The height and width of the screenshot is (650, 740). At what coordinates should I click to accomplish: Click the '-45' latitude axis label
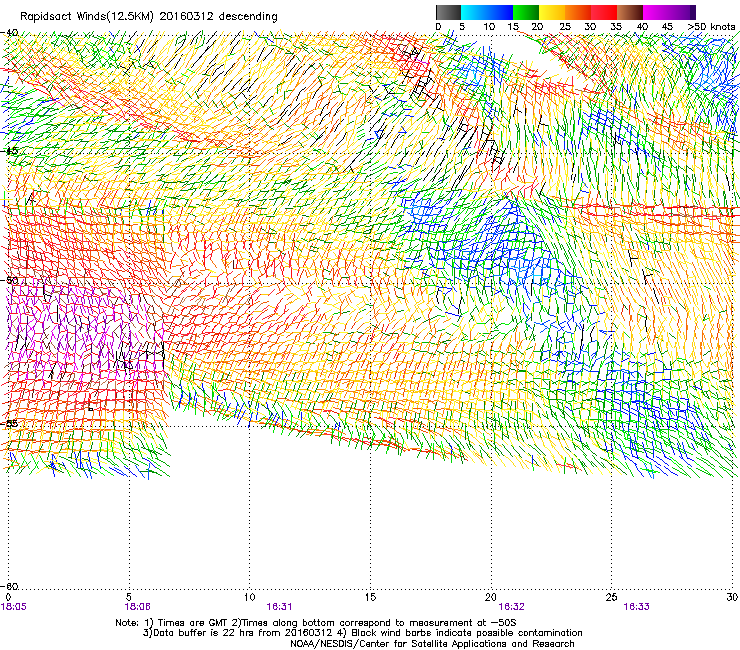[9, 151]
